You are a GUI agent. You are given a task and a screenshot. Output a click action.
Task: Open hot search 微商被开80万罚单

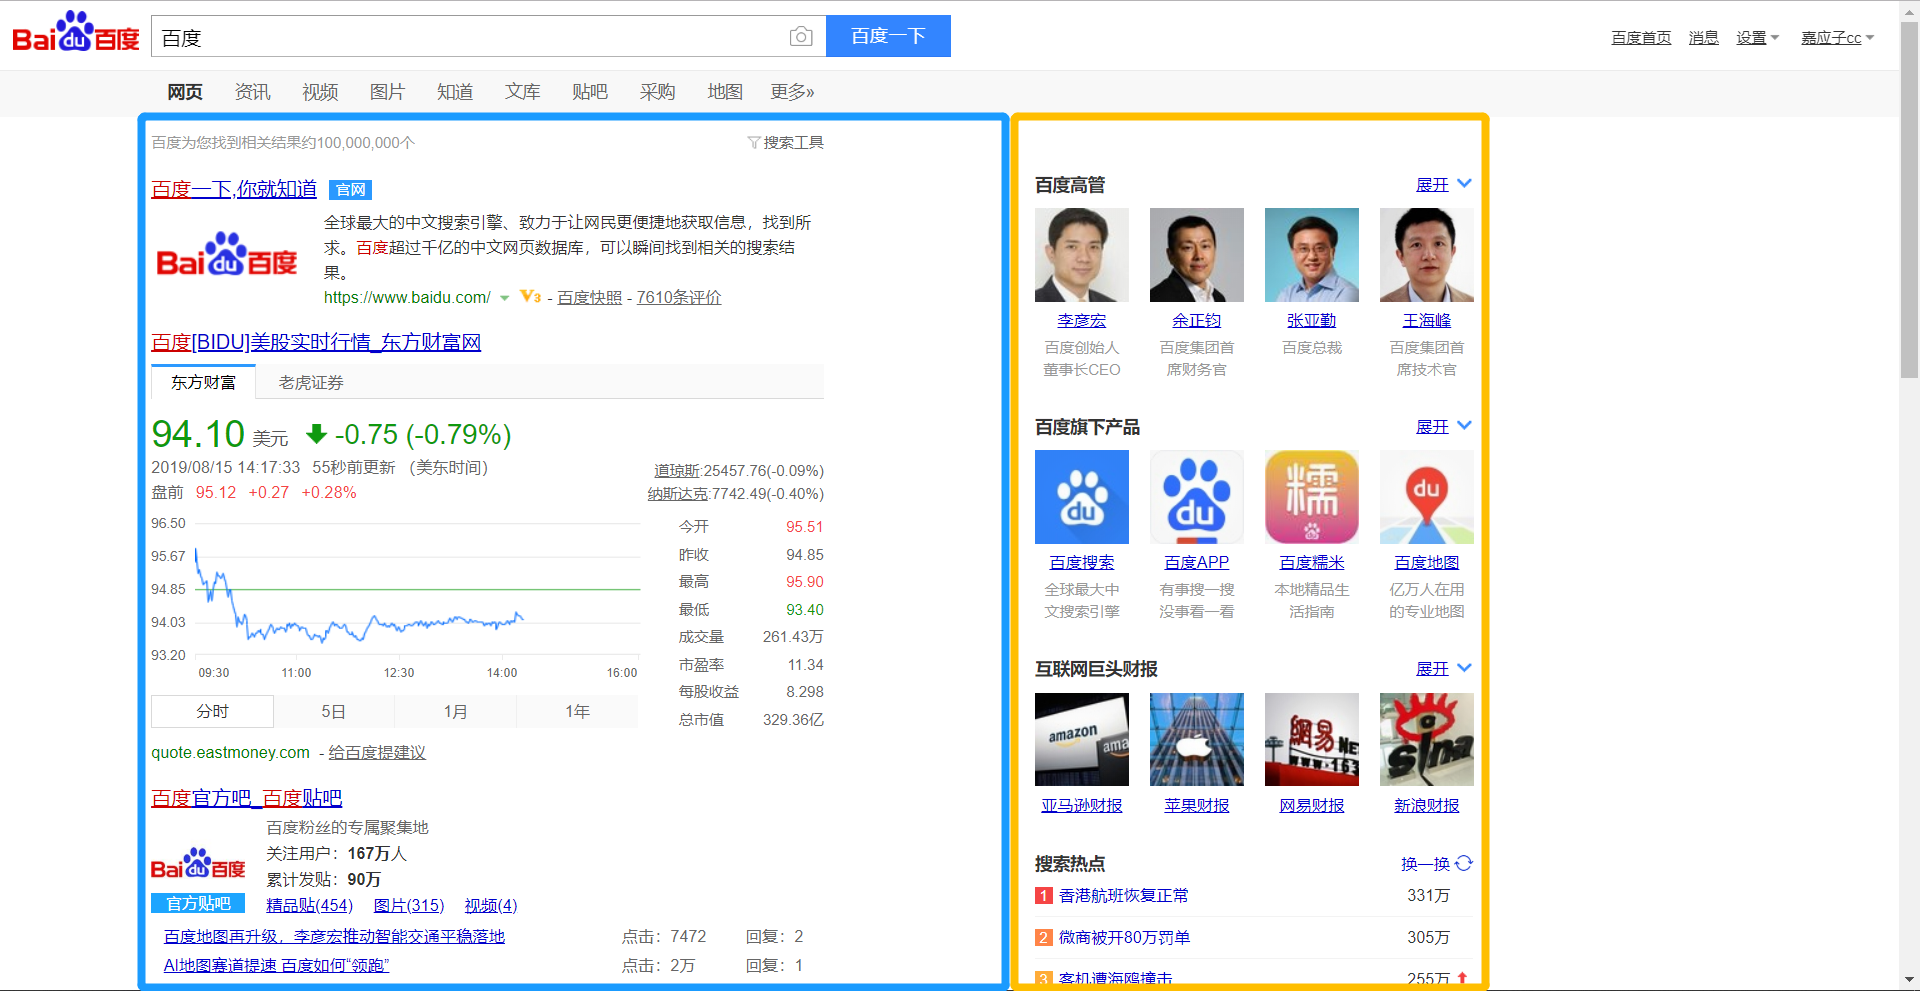[1124, 938]
